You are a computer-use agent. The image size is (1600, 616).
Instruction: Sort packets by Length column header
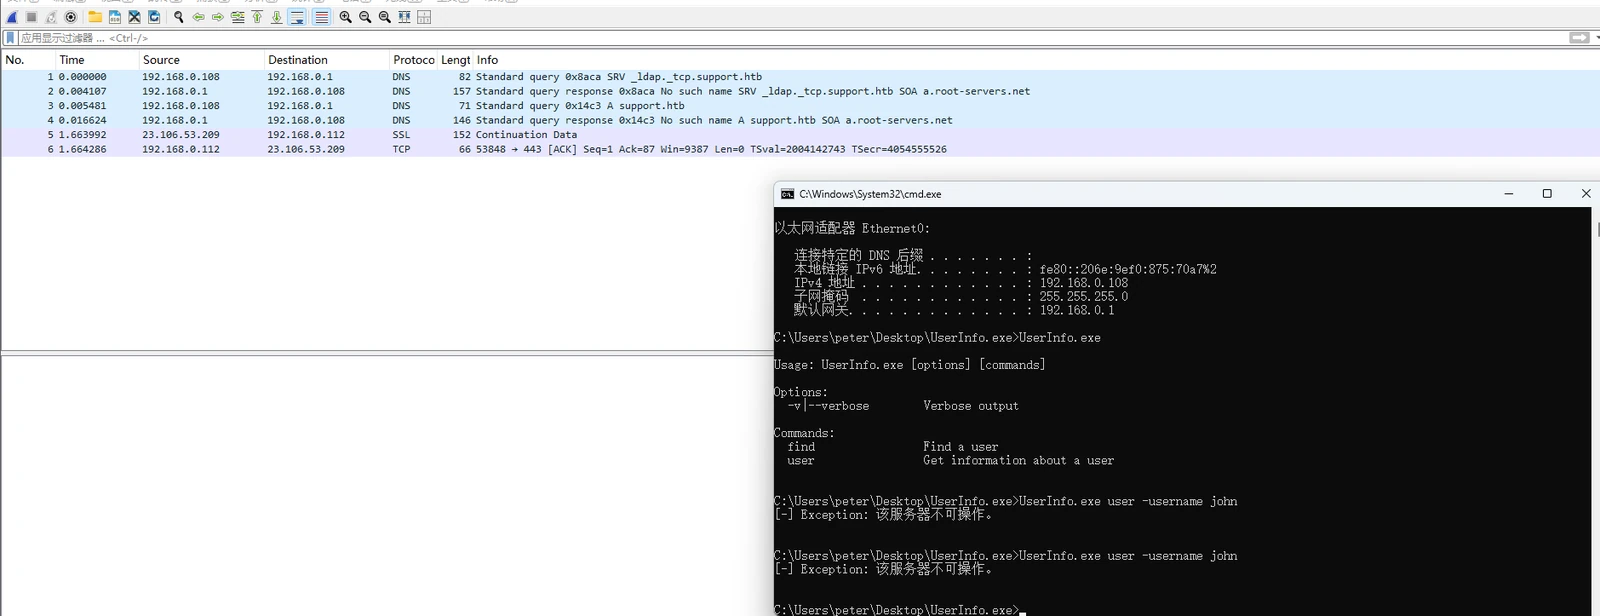click(455, 60)
